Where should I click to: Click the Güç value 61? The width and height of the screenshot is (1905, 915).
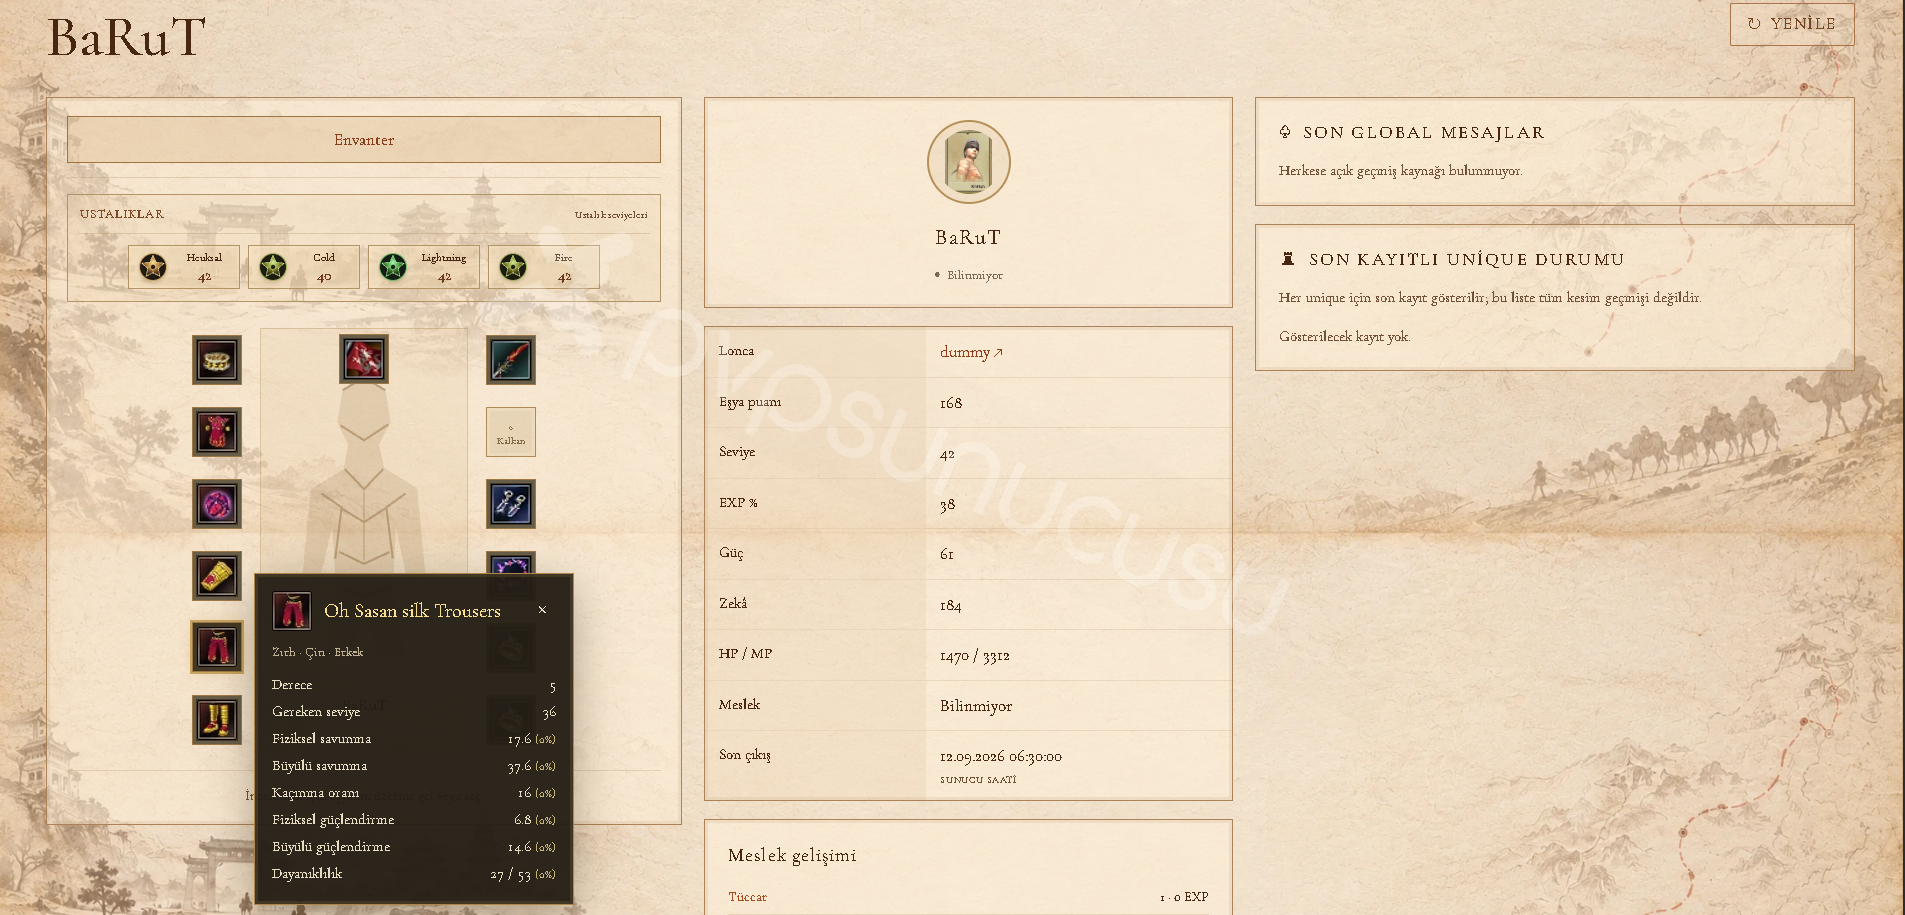coord(947,554)
